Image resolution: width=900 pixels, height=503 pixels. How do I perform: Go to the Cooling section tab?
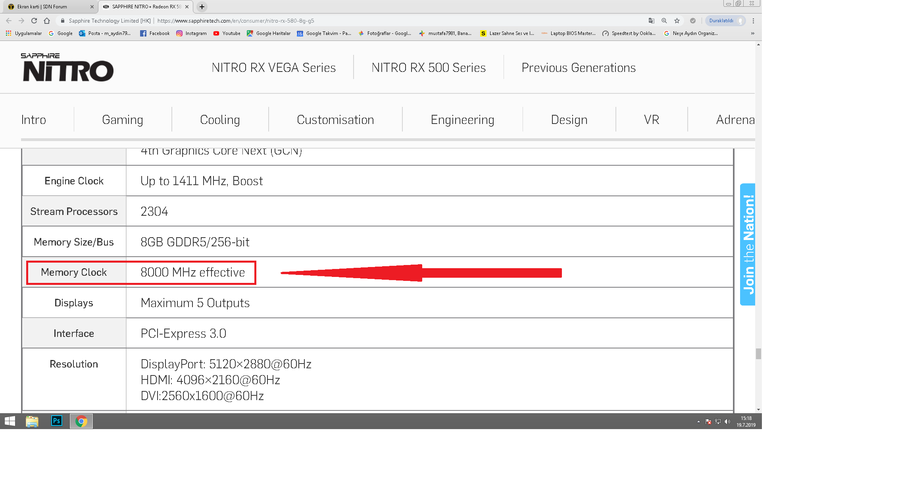point(220,119)
